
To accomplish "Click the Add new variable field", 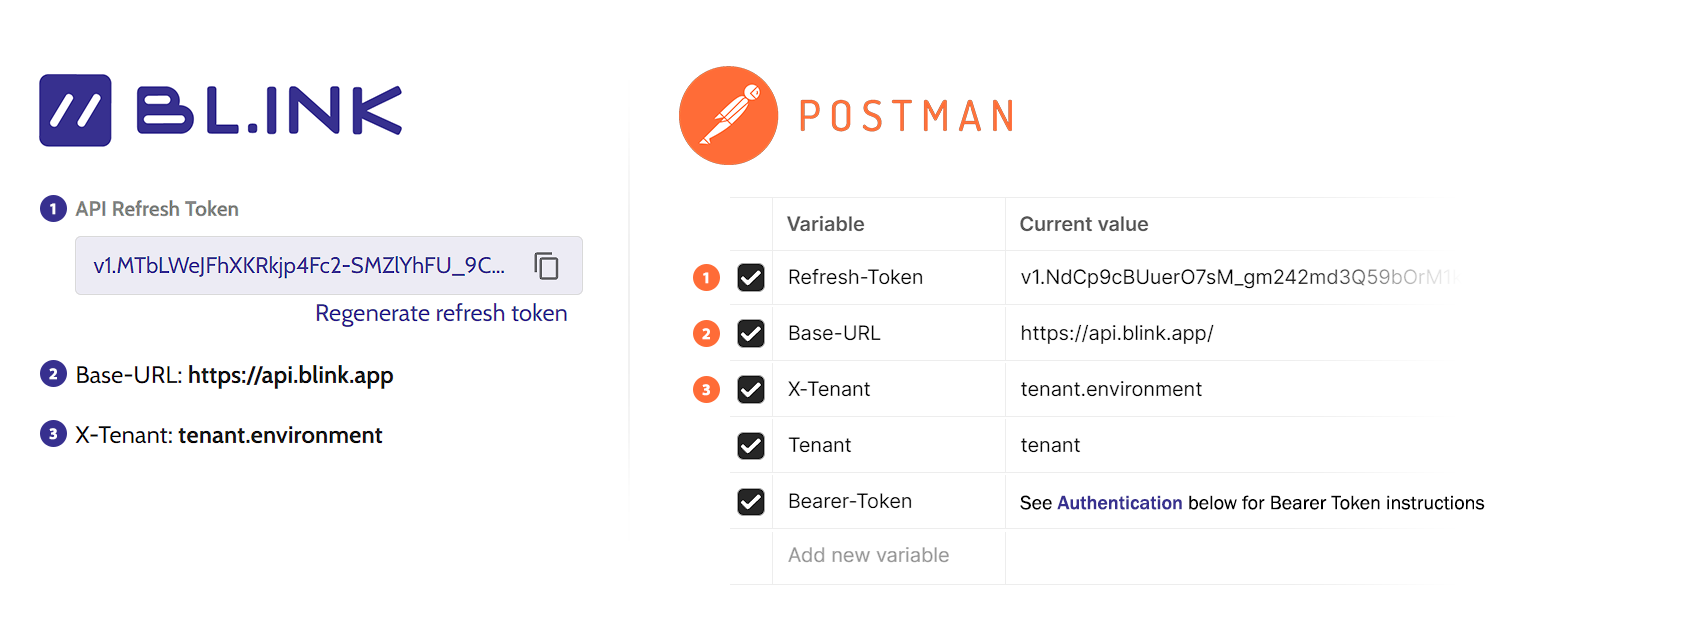I will (x=868, y=556).
